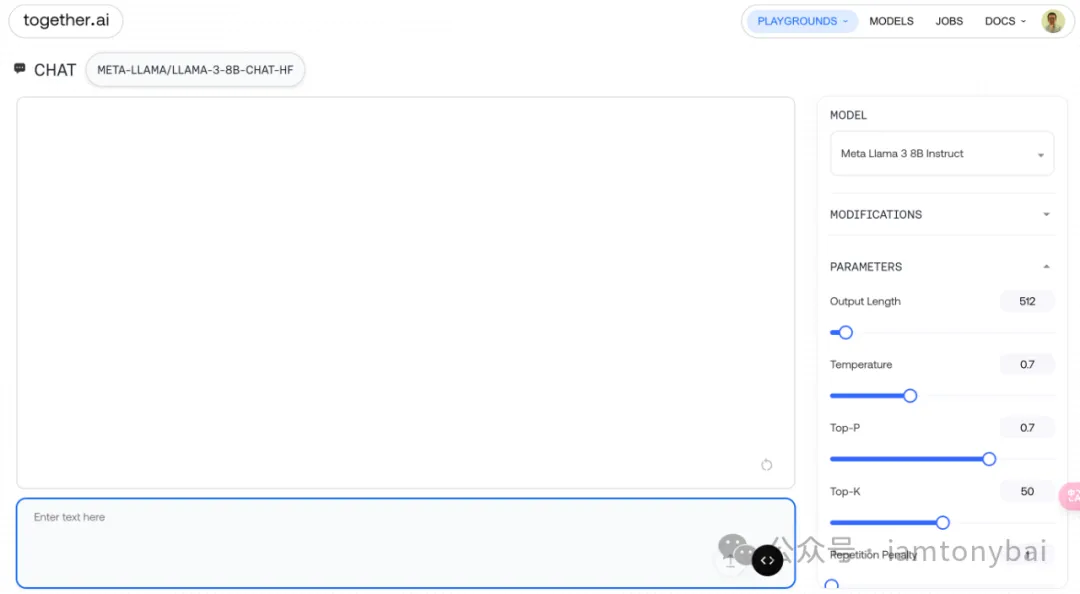Edit the Top-P value field

pos(1026,428)
